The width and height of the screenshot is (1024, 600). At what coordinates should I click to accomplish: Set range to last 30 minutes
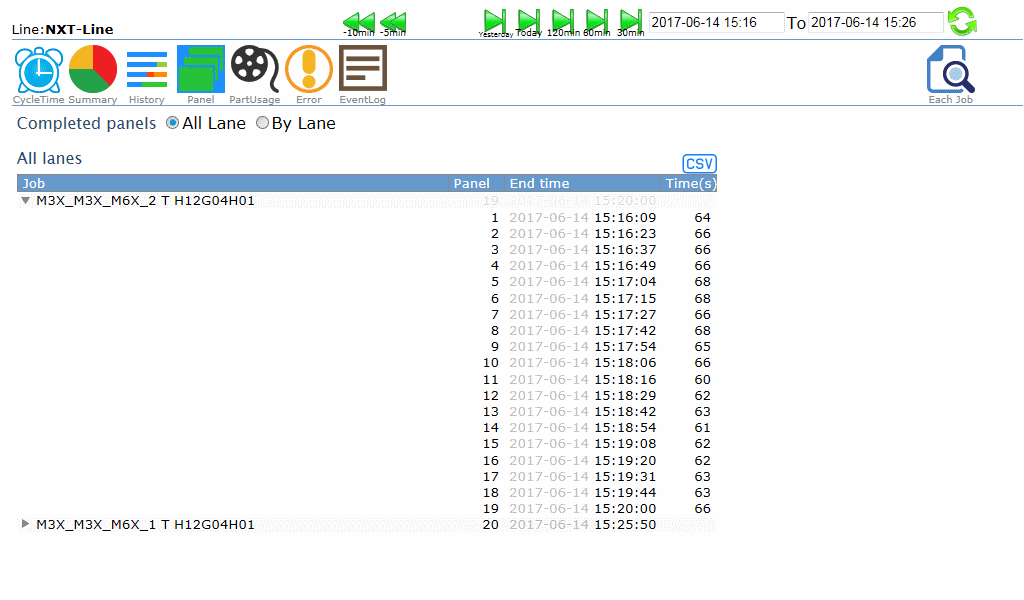[631, 21]
